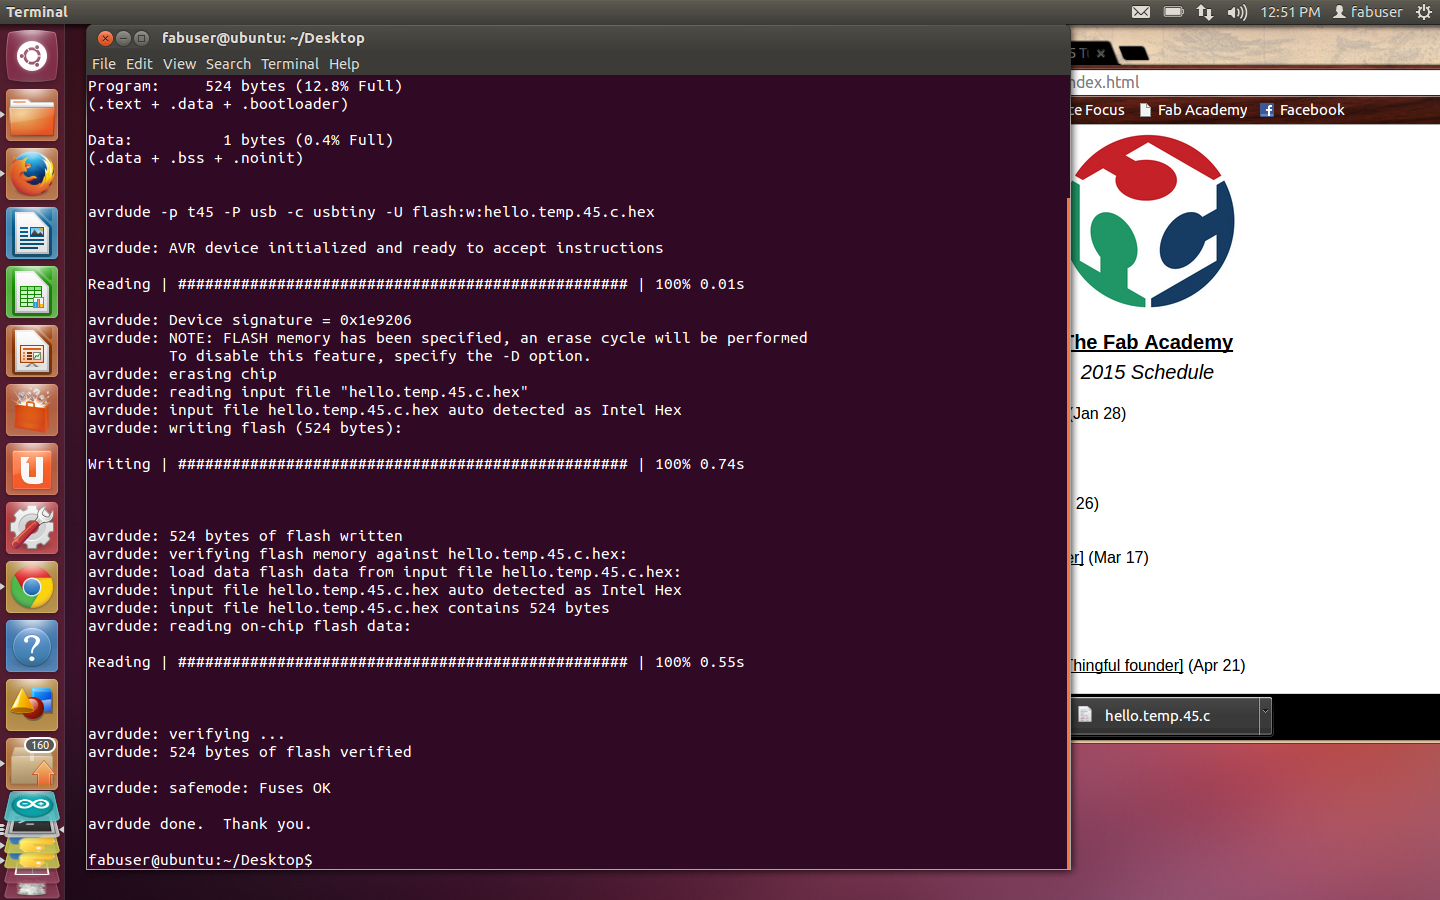This screenshot has width=1440, height=900.
Task: Open Ubuntu Software Center from the launcher
Action: click(32, 410)
